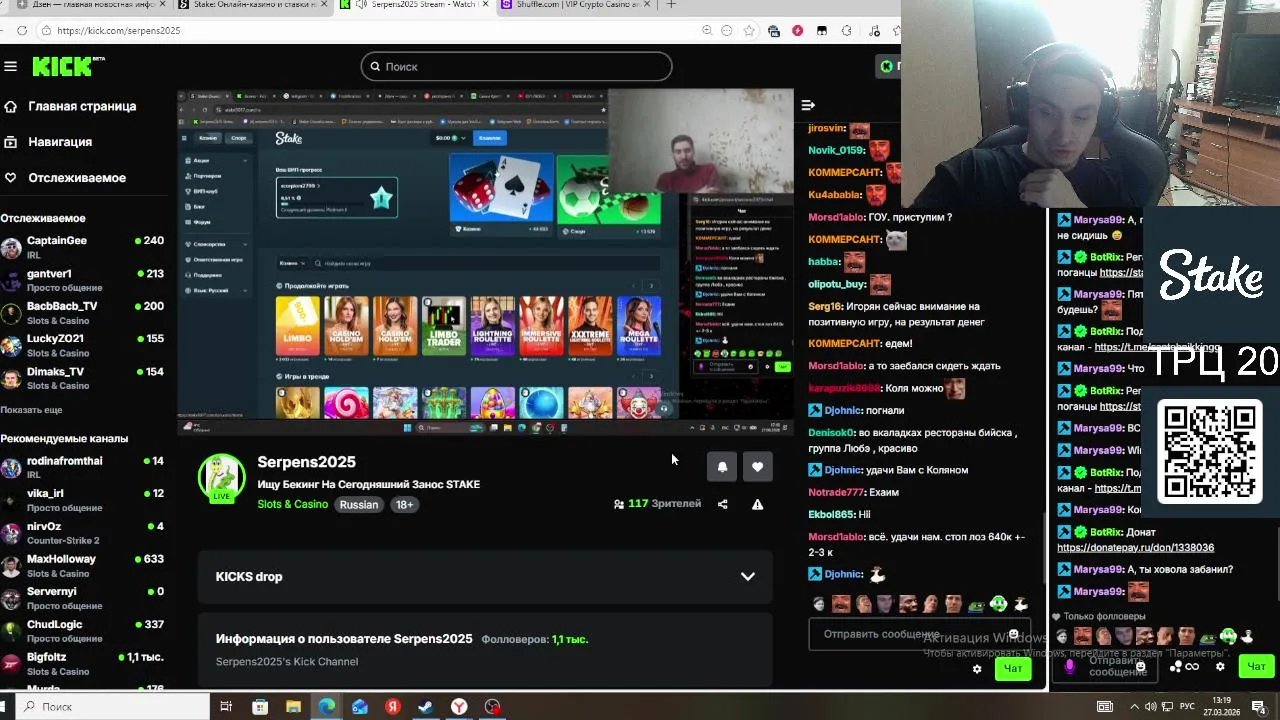Click the infinity icon in overlay chat
Screen dimensions: 1280x720
tap(1191, 667)
